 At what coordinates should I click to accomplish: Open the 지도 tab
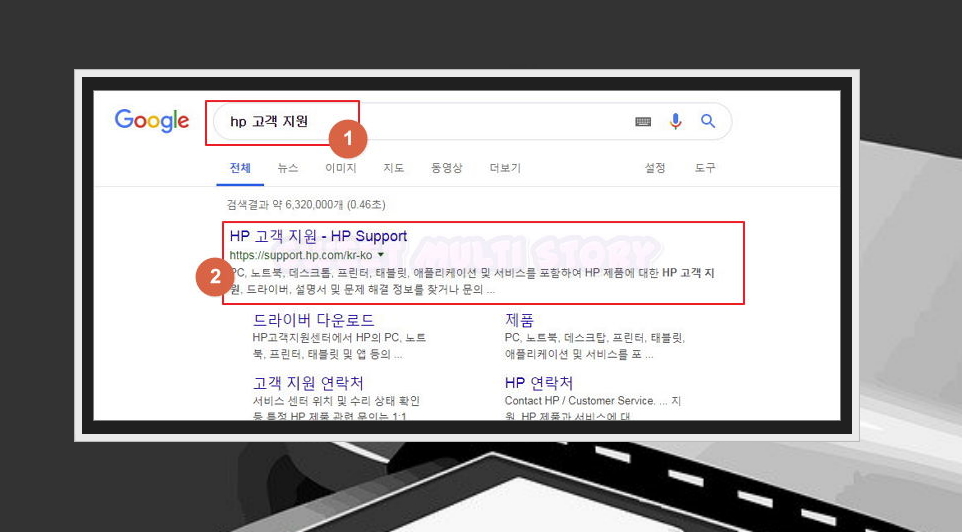click(x=393, y=168)
